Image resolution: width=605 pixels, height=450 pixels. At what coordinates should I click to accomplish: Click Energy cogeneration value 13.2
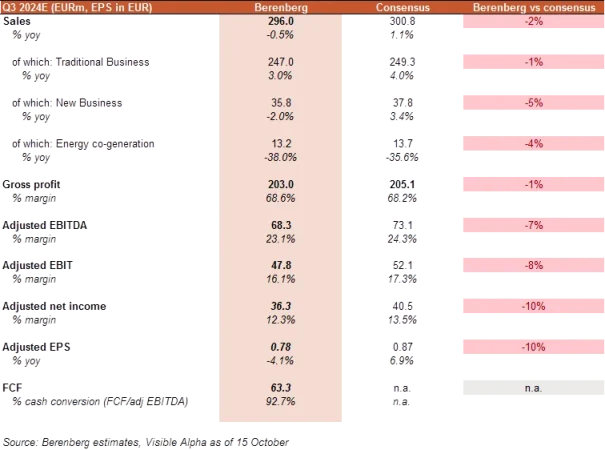click(280, 144)
